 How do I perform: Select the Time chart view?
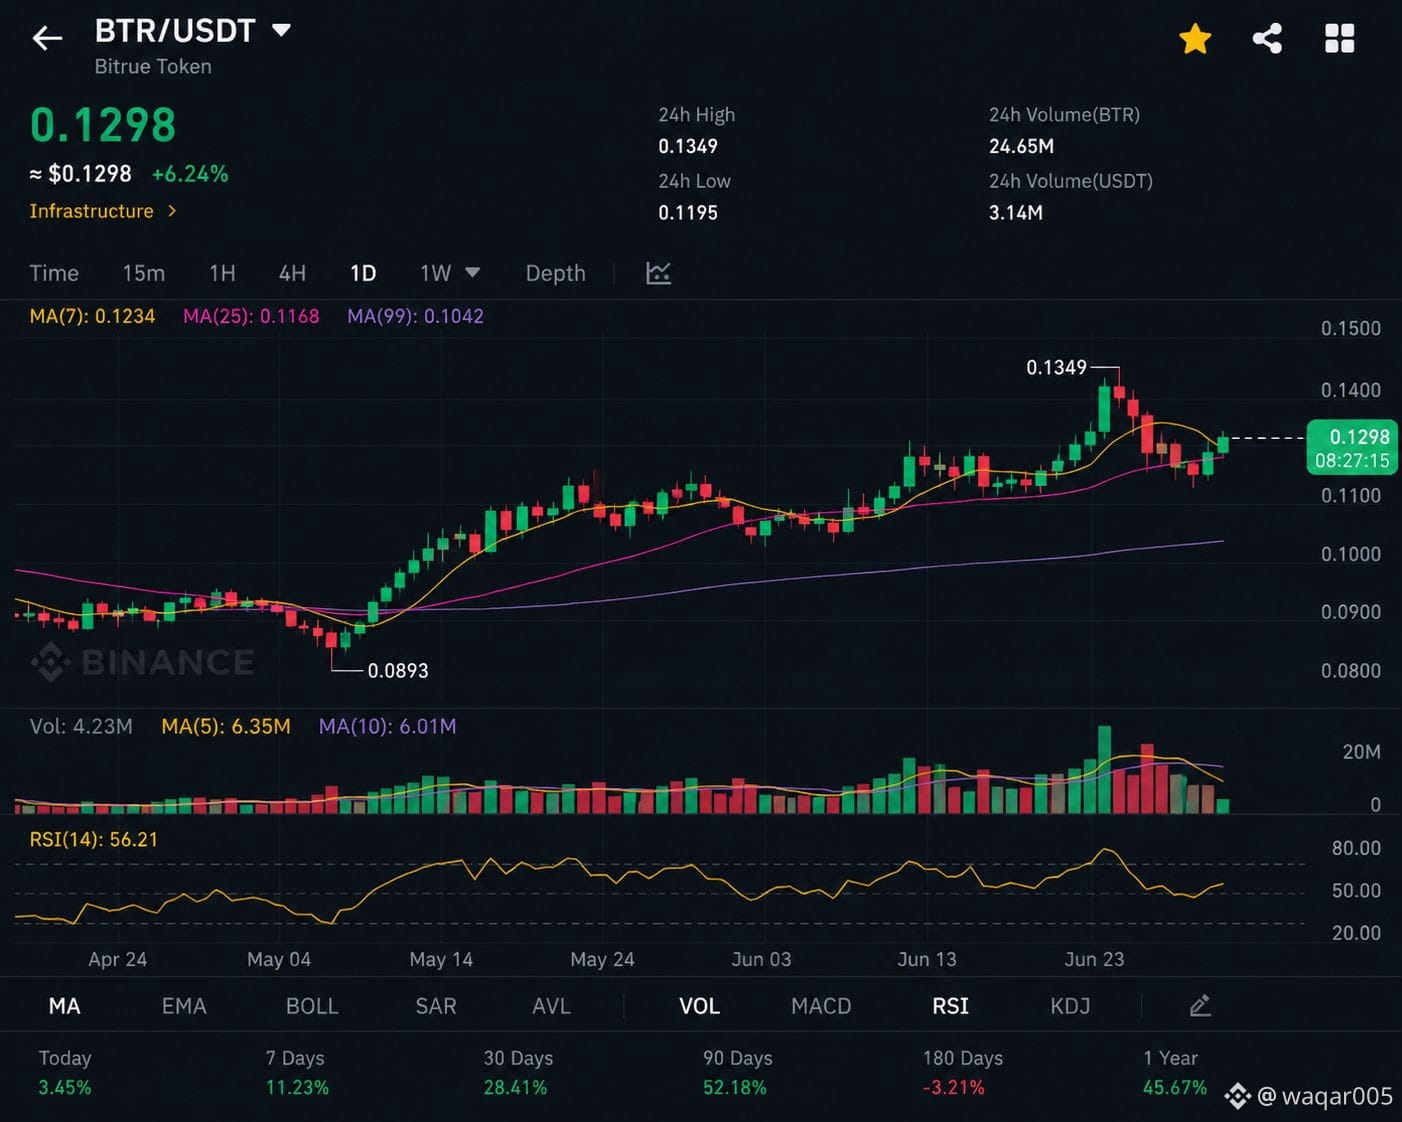point(54,273)
